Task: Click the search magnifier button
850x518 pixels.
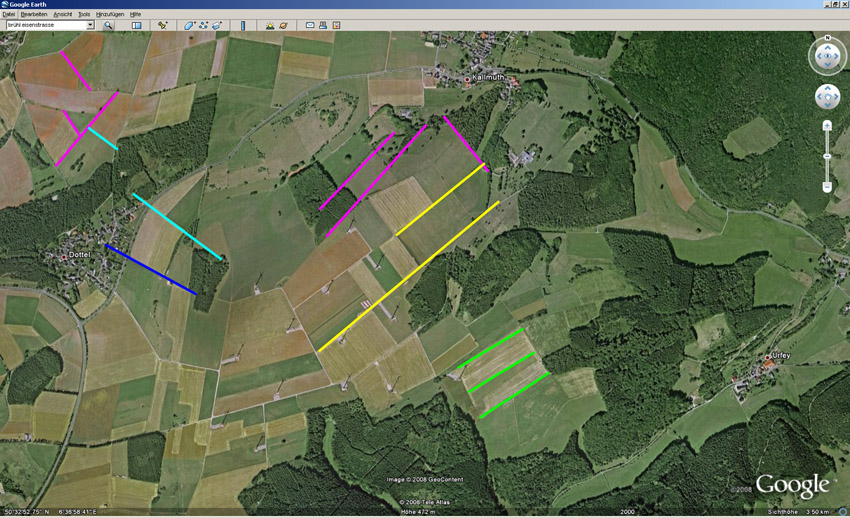Action: point(108,25)
